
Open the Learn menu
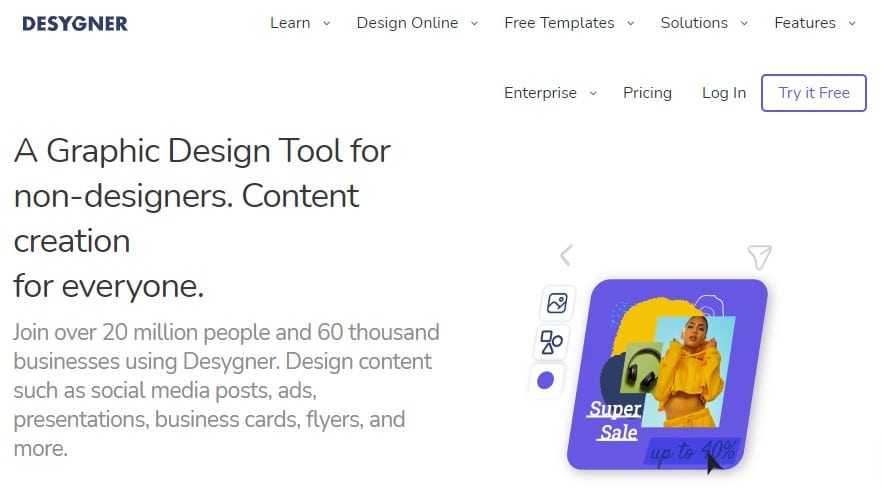coord(290,23)
